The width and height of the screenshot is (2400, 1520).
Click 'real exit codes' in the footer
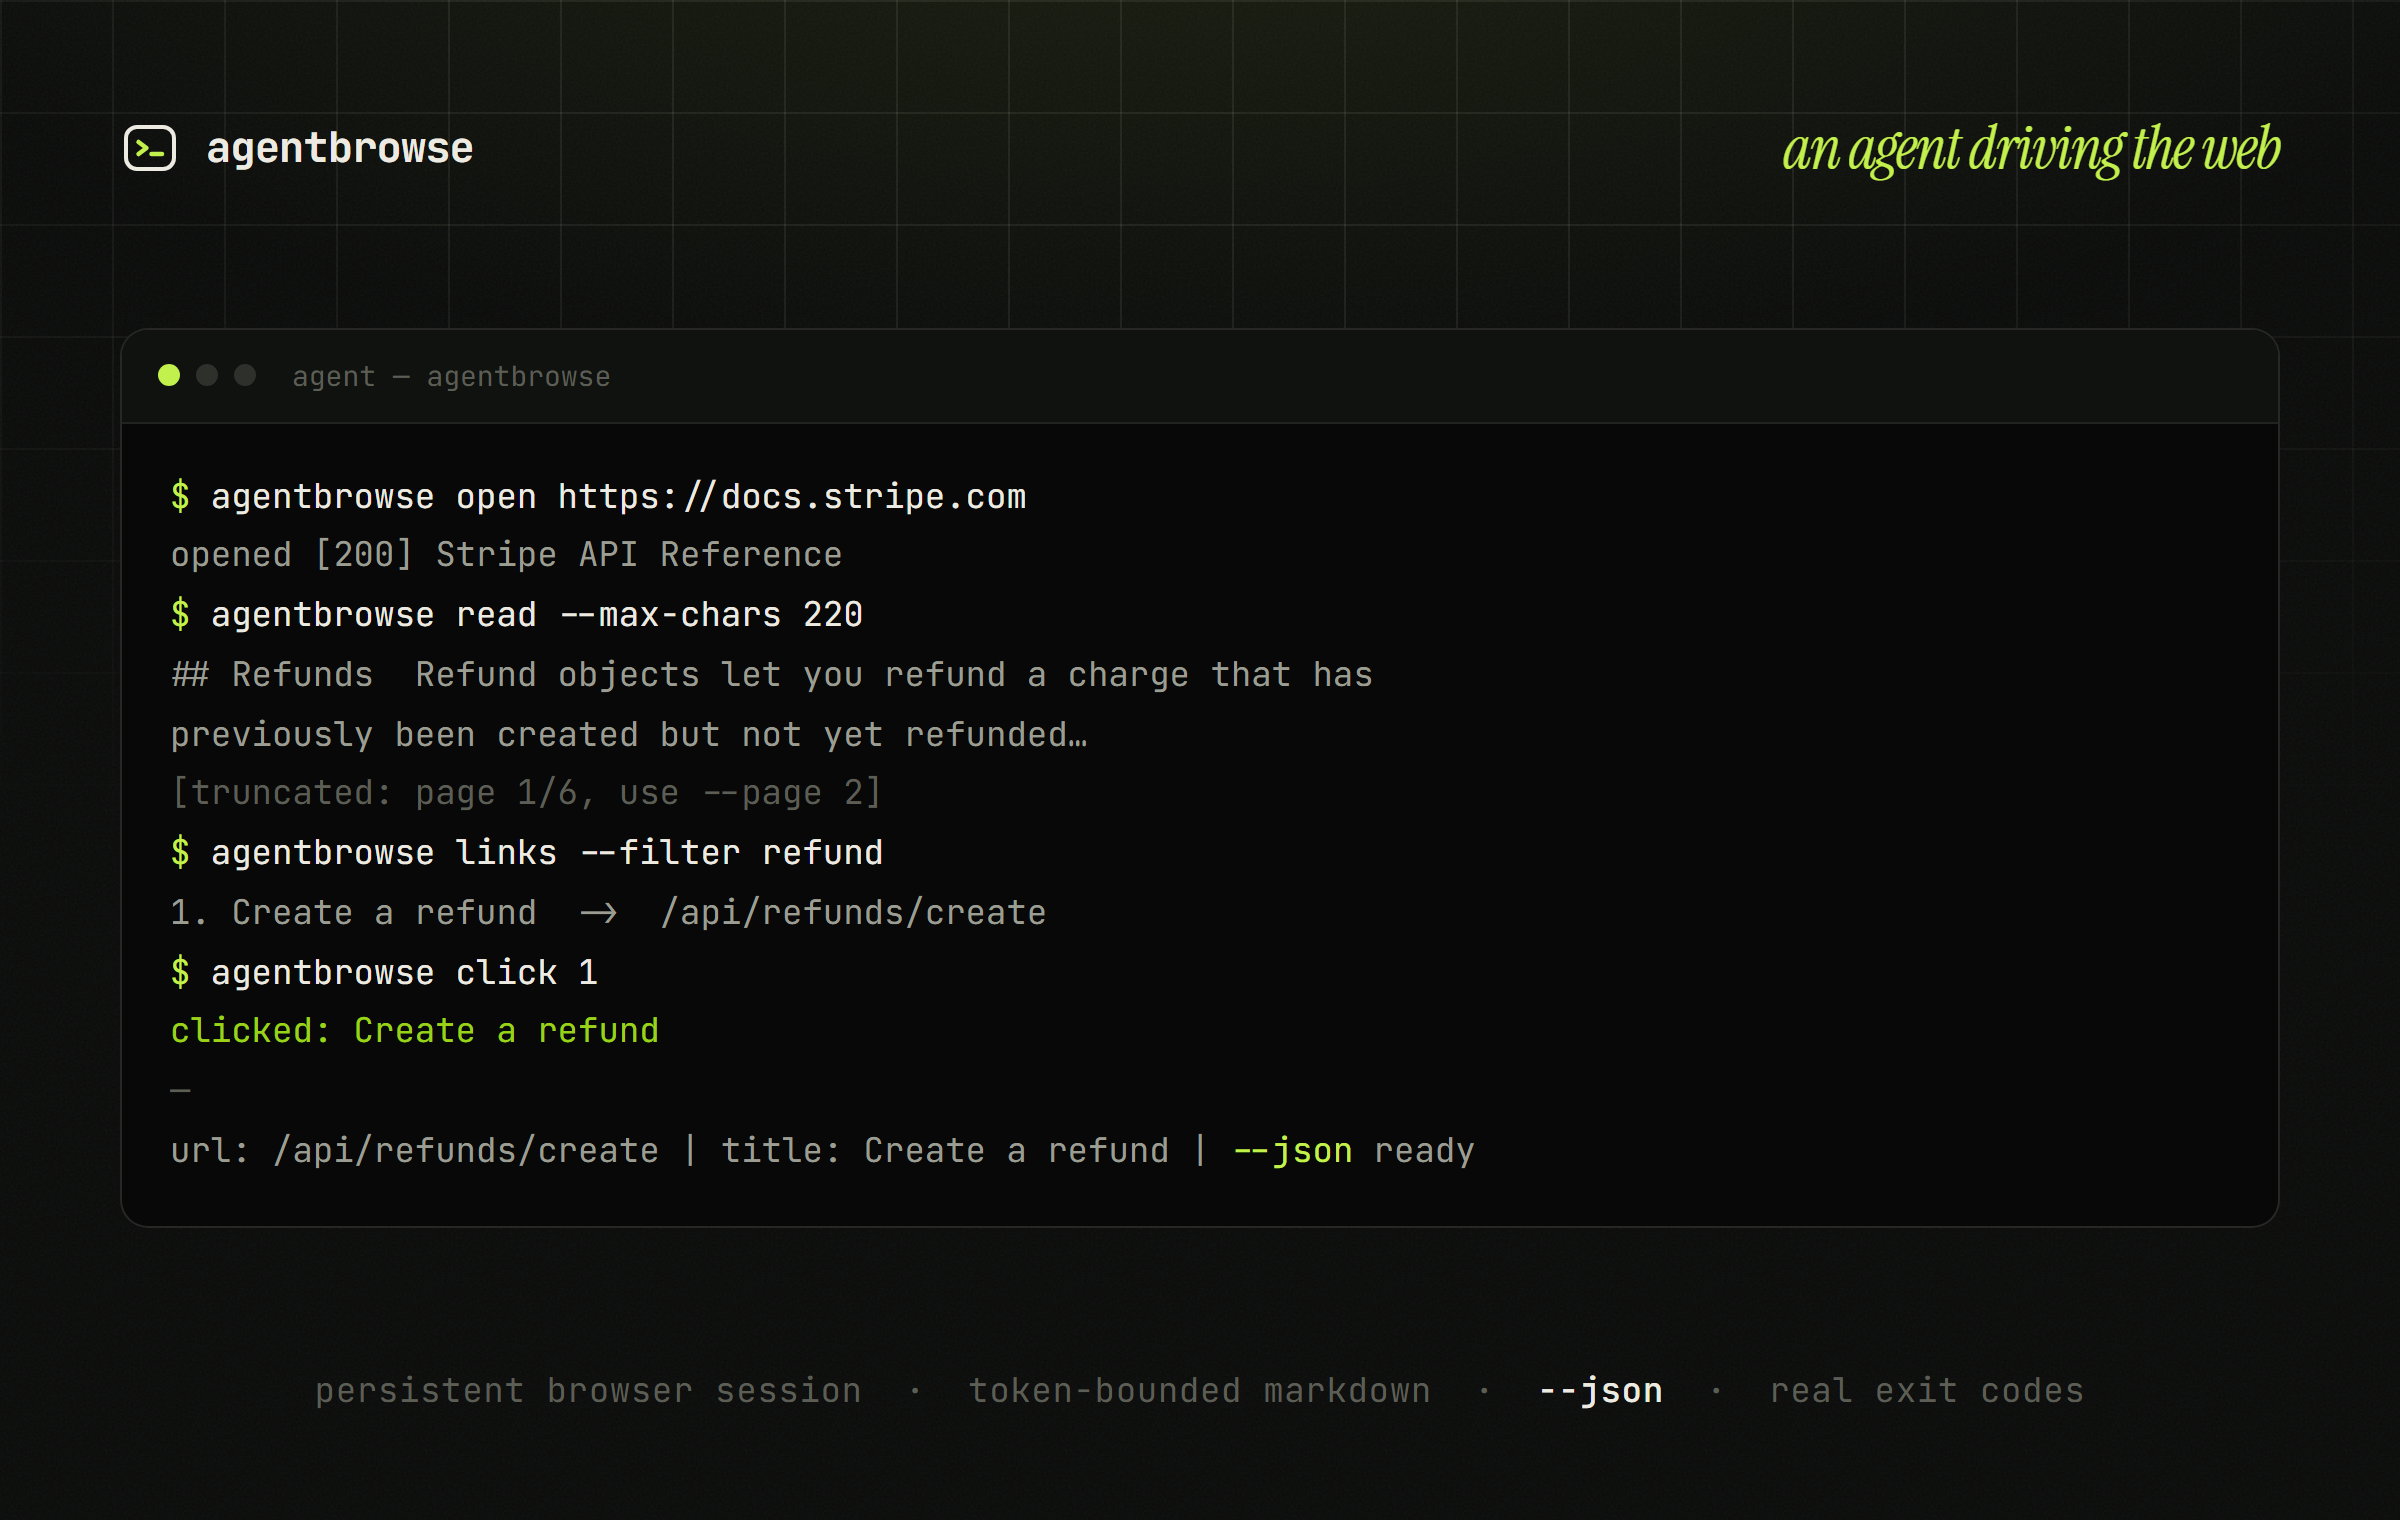point(1927,1391)
